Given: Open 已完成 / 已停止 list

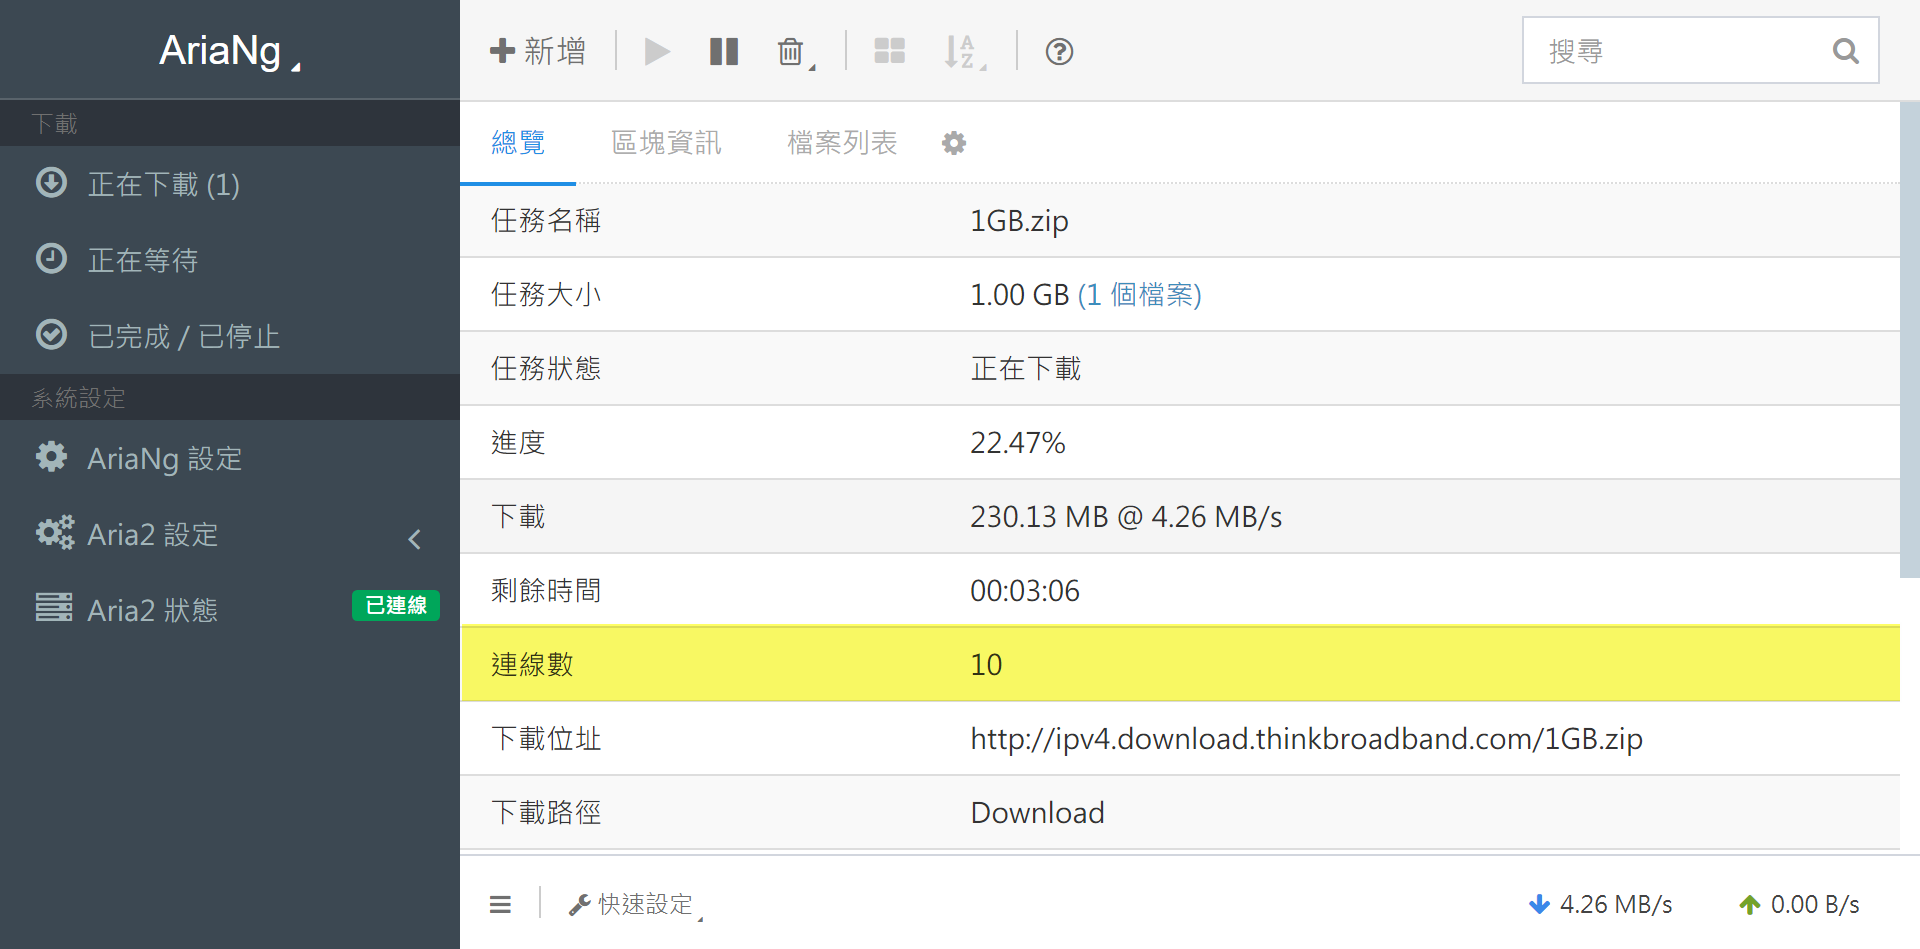Looking at the screenshot, I should (x=184, y=337).
